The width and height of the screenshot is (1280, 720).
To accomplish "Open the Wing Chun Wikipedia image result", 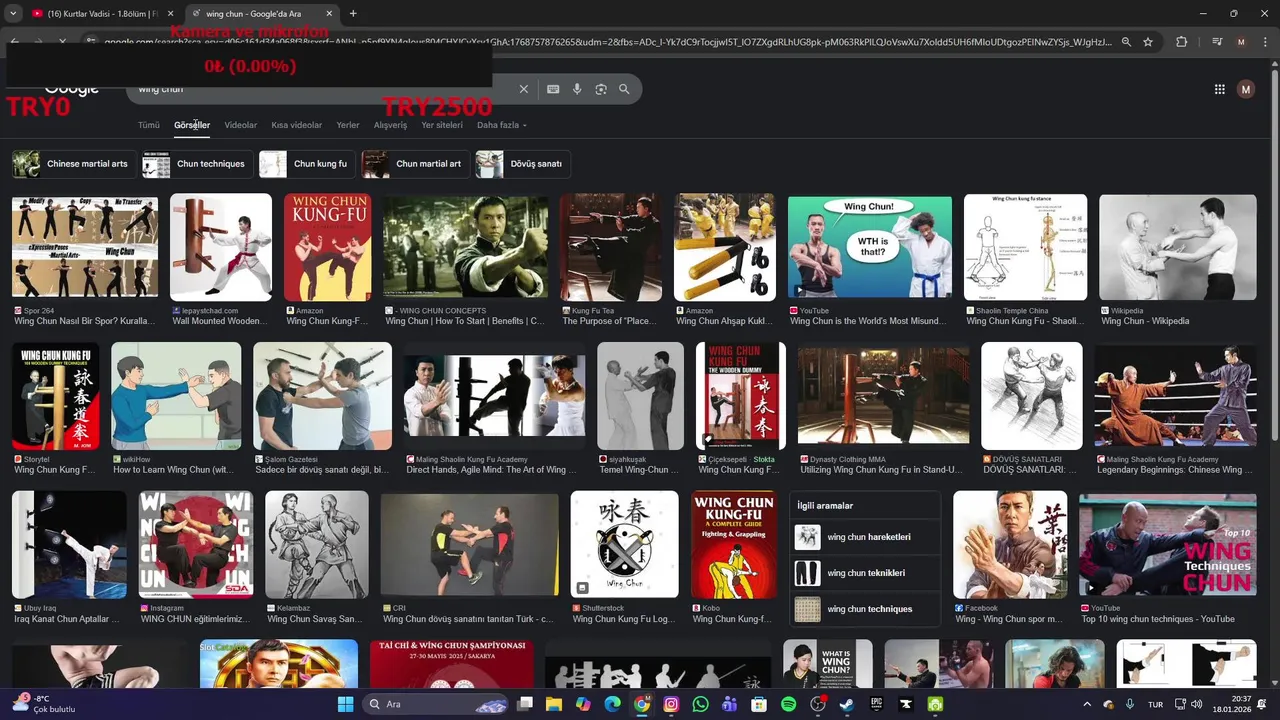I will point(1178,247).
